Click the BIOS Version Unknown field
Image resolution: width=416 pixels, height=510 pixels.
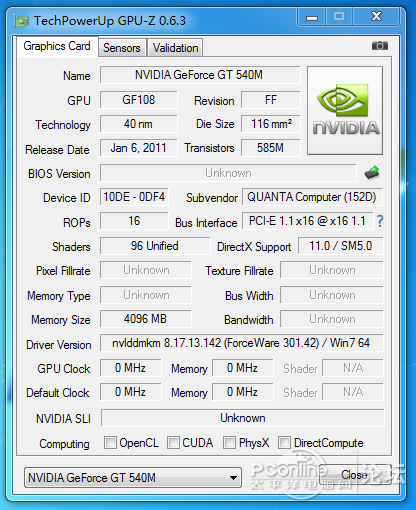tap(228, 173)
